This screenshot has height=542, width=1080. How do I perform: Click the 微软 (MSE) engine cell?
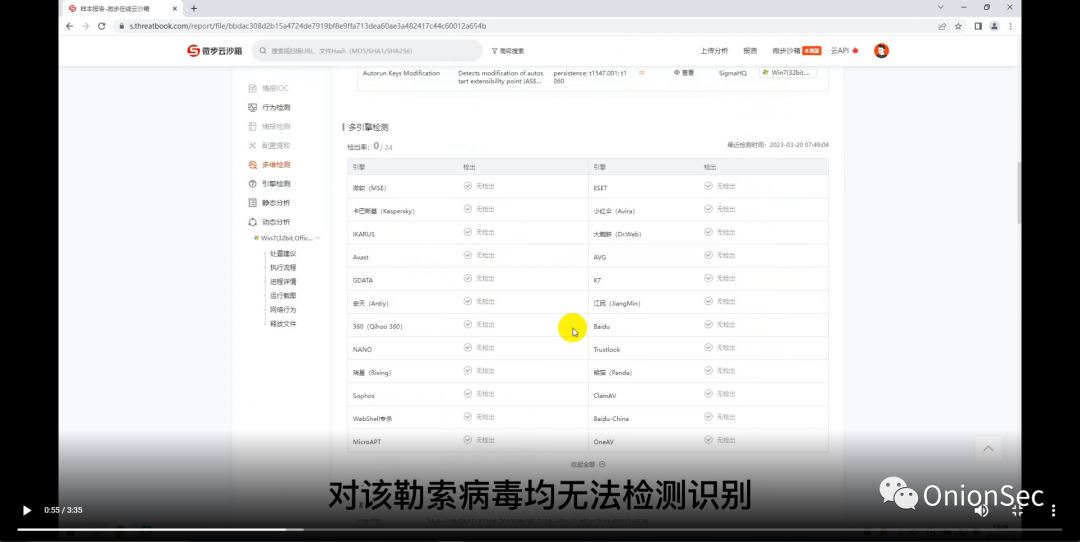pos(370,188)
